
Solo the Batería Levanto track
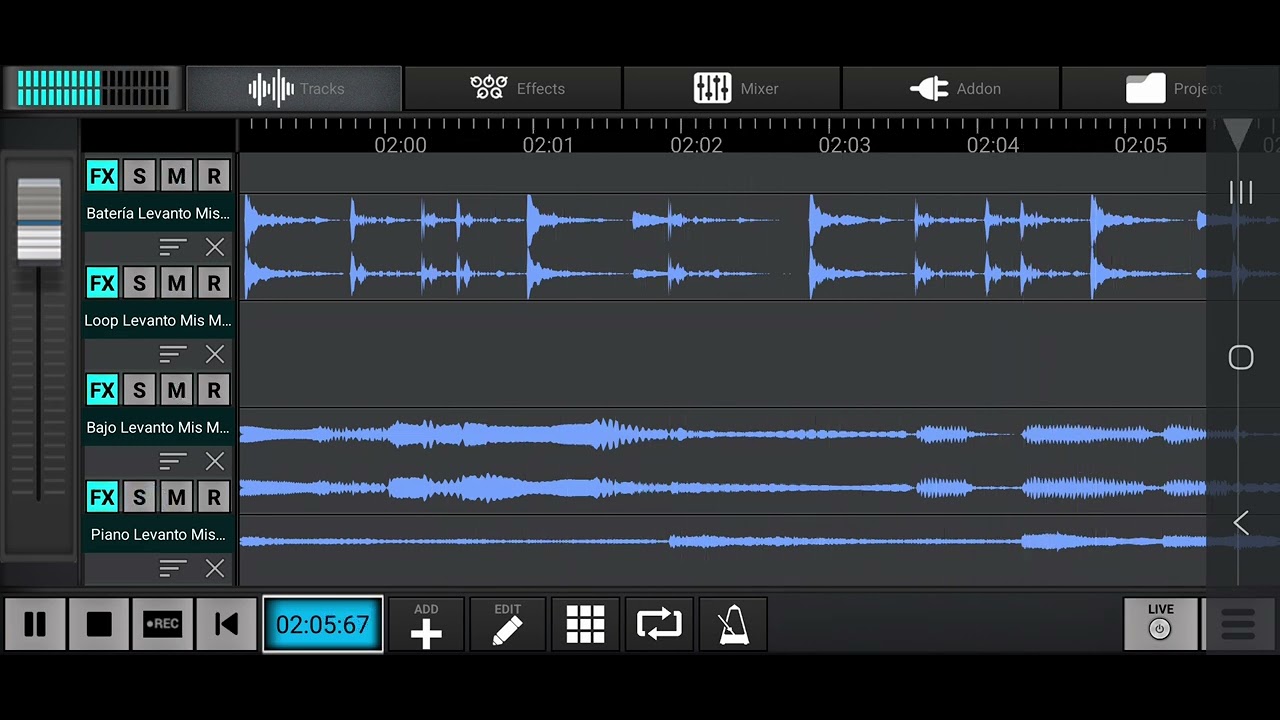click(x=139, y=177)
